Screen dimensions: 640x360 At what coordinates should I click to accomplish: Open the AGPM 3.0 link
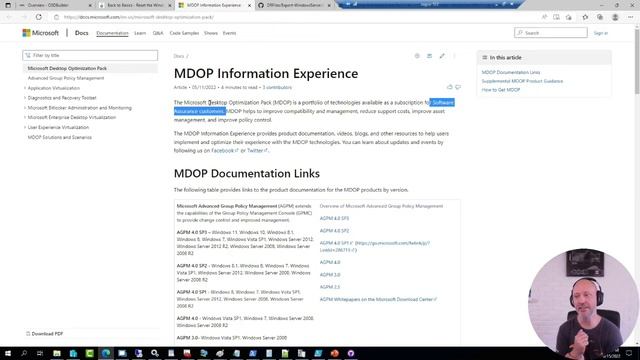(x=330, y=275)
